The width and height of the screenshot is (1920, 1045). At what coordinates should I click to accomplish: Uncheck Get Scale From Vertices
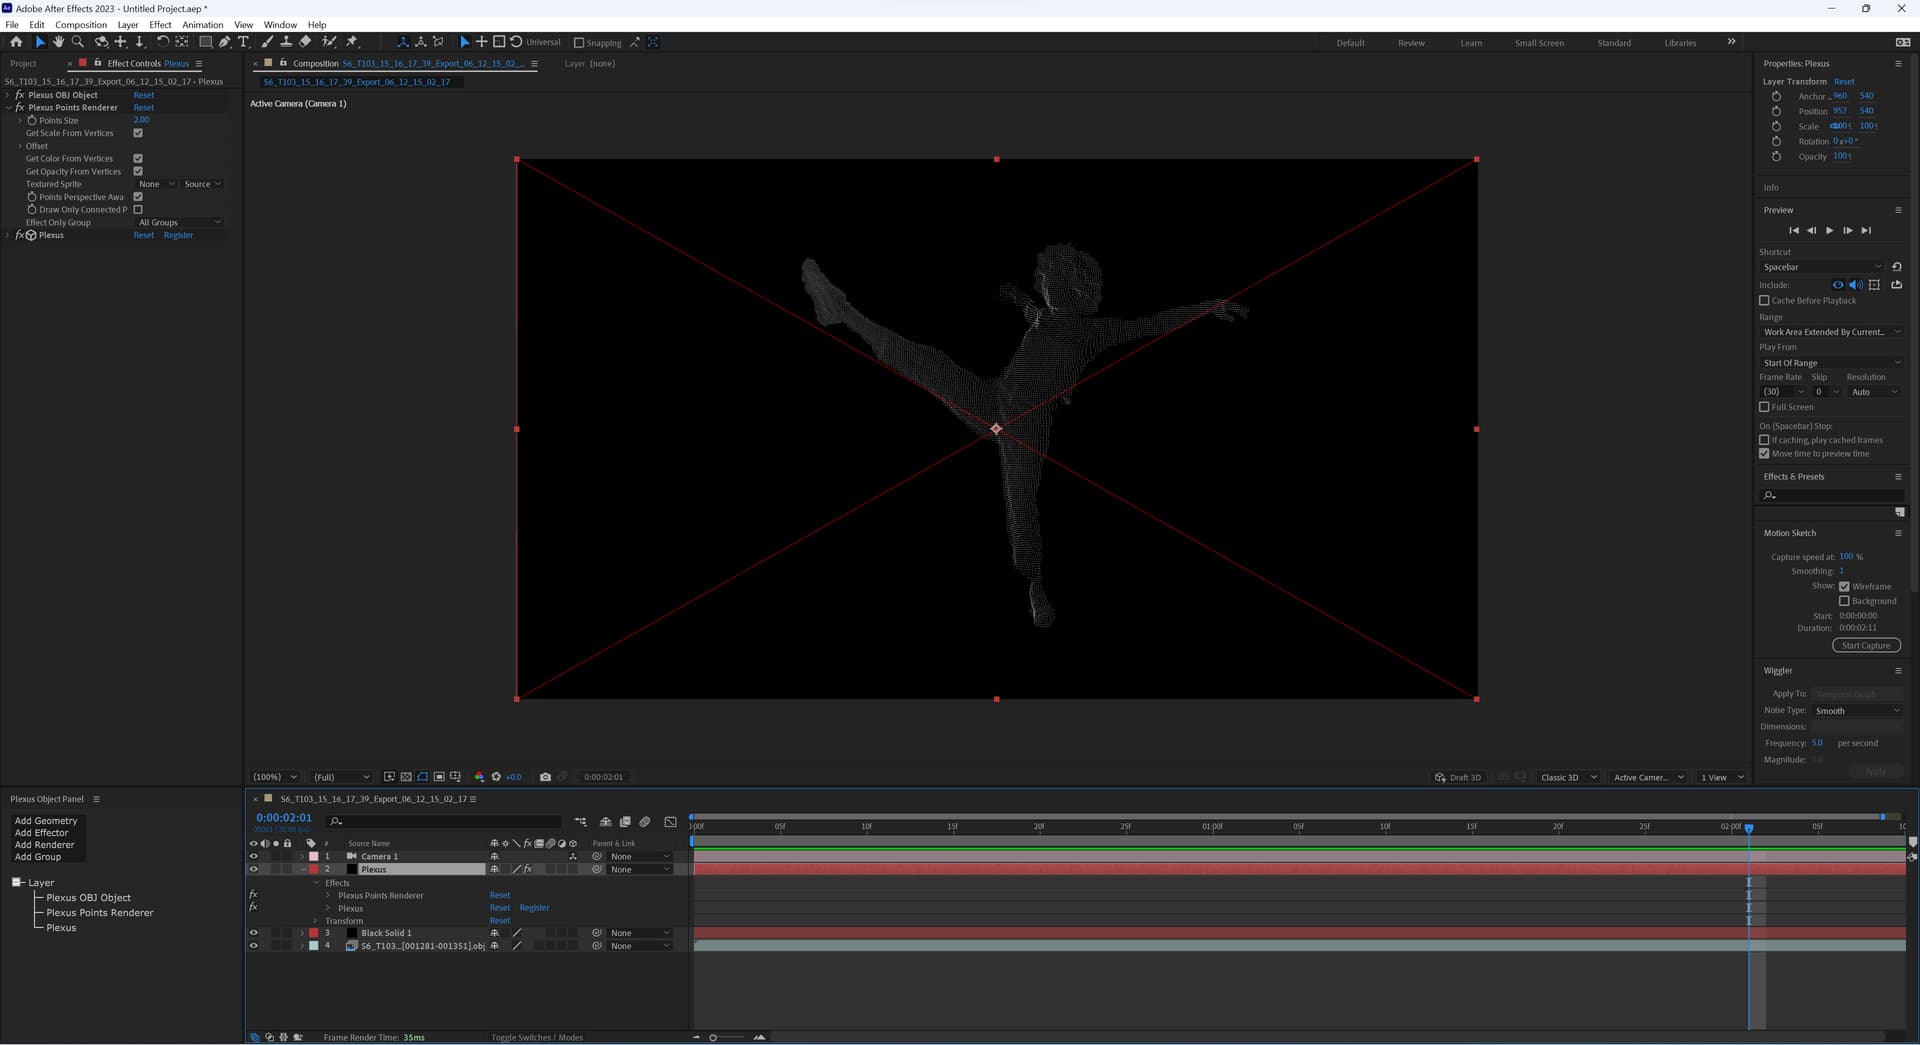point(138,133)
